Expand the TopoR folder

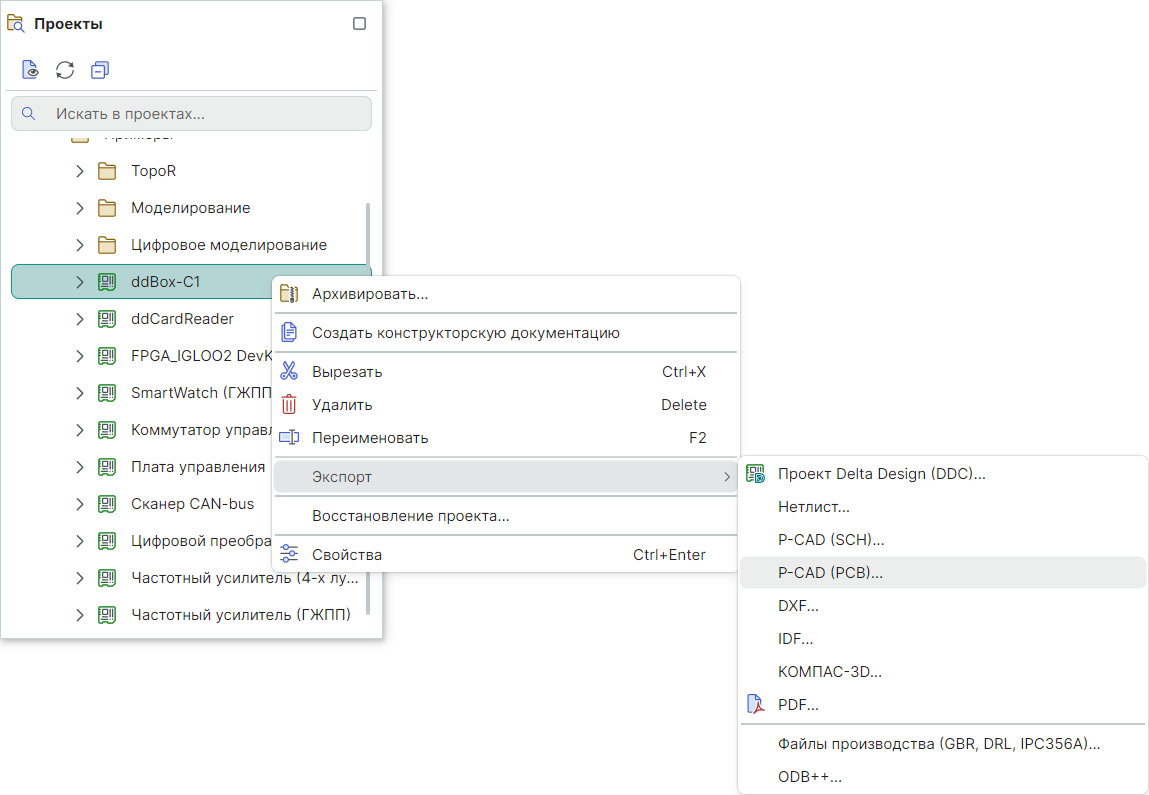click(x=80, y=171)
